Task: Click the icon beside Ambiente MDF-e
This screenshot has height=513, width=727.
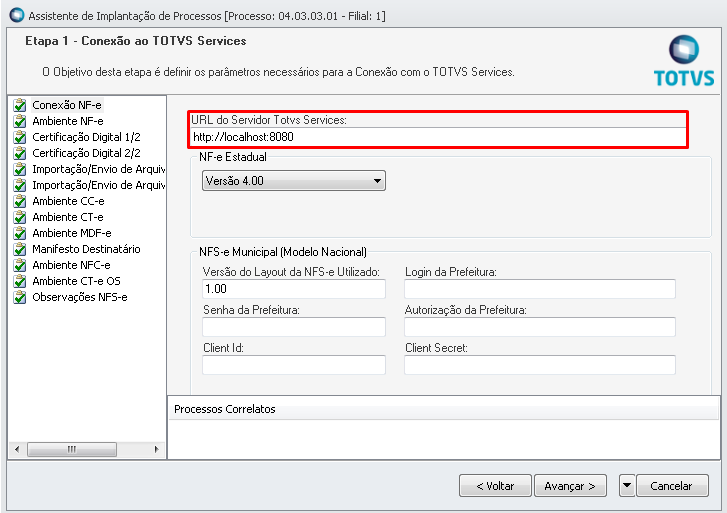Action: click(x=20, y=233)
